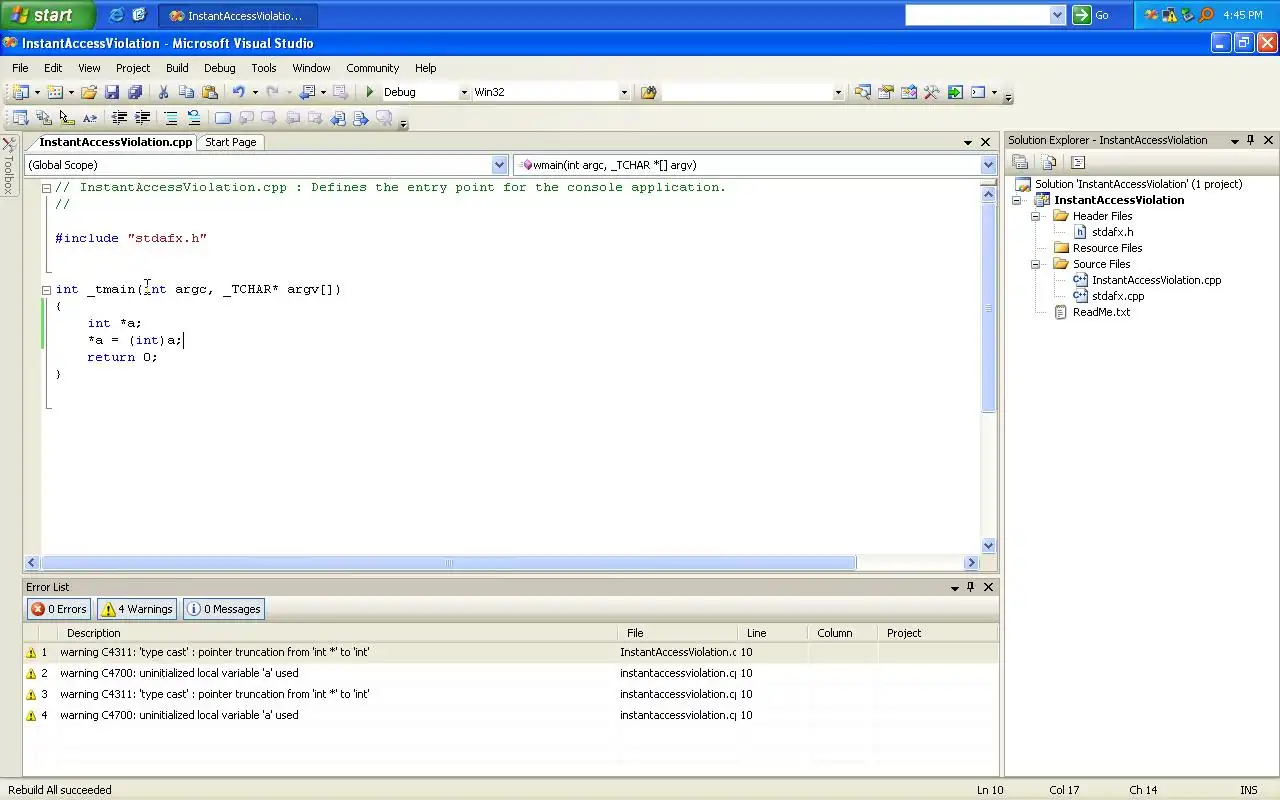Click the Save All icon

(135, 92)
